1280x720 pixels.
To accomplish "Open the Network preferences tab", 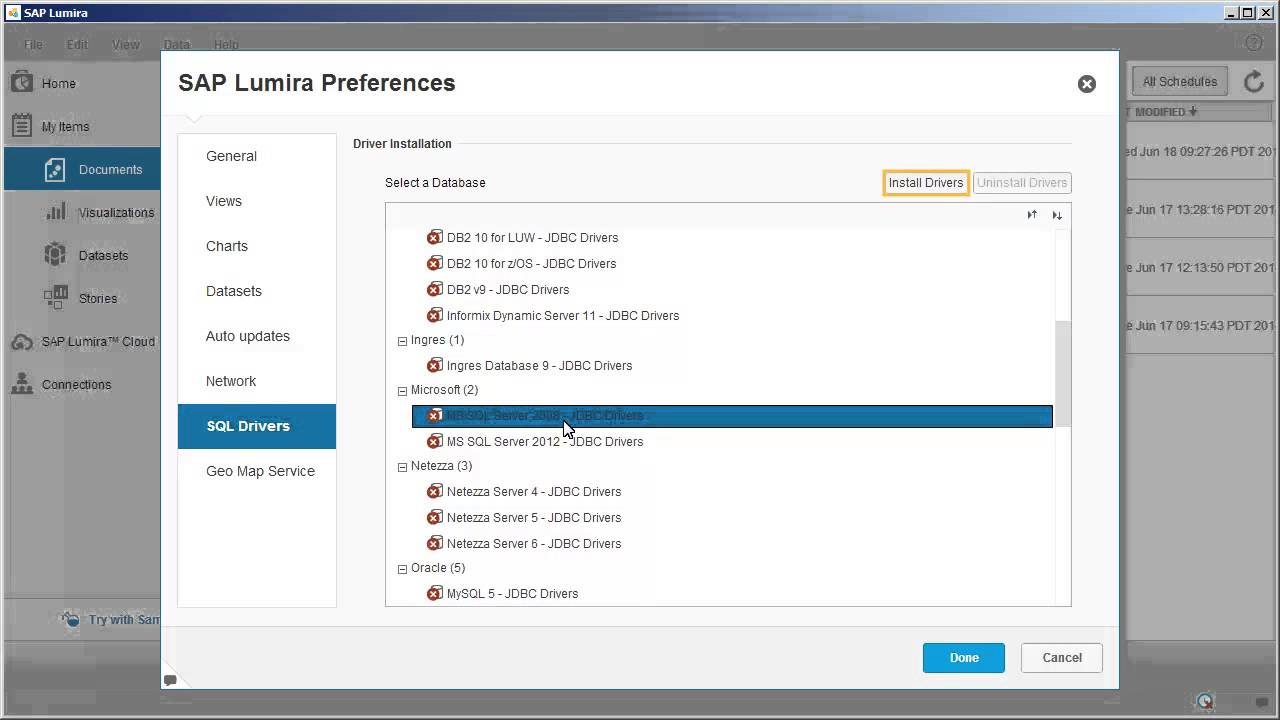I will point(257,381).
